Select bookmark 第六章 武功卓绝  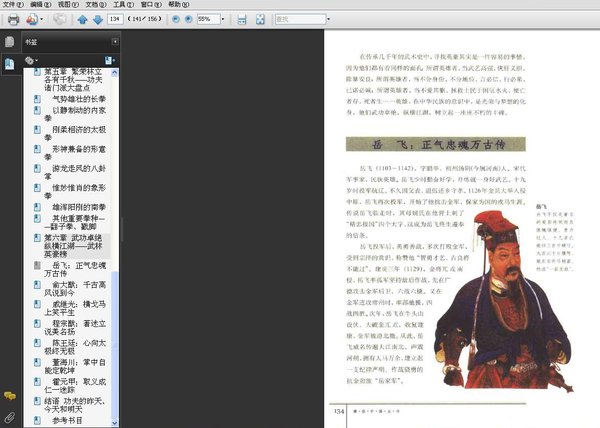click(73, 246)
